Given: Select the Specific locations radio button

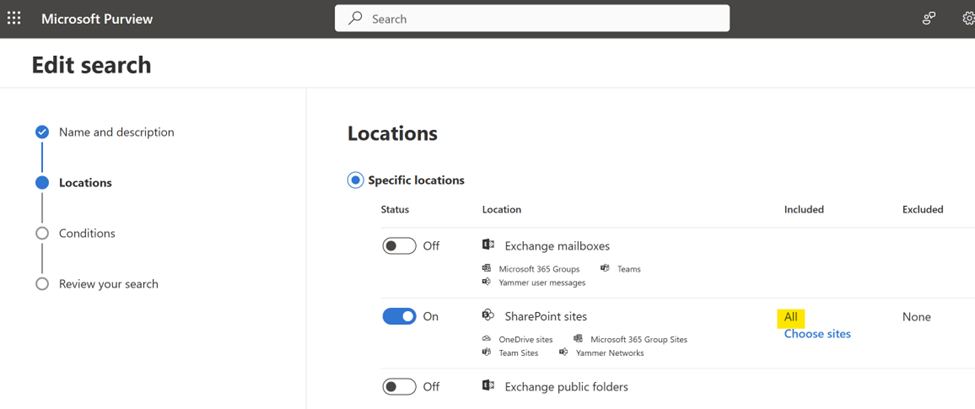Looking at the screenshot, I should [355, 181].
